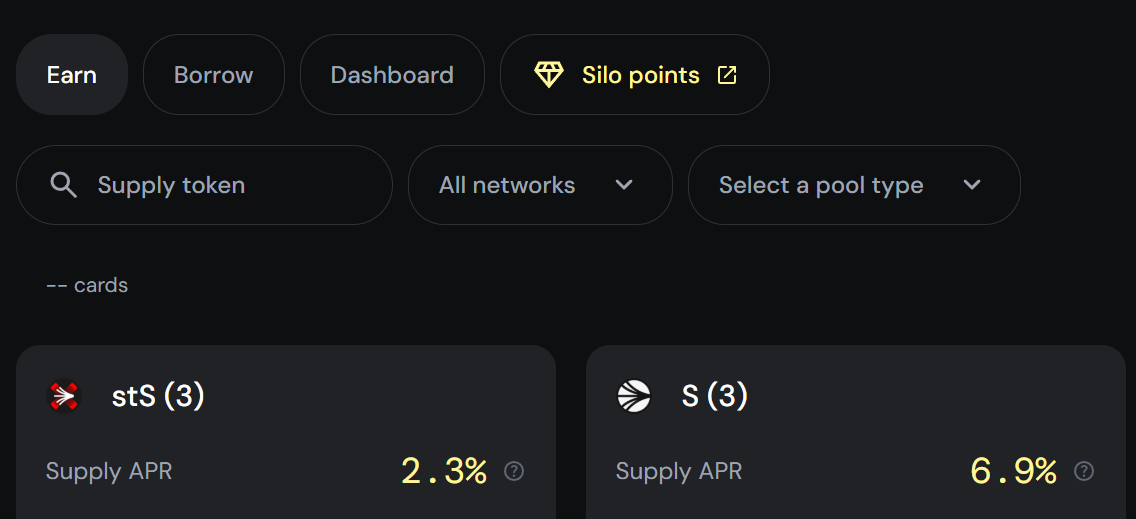Click the pool type chevron arrow
This screenshot has height=519, width=1136.
coord(972,185)
